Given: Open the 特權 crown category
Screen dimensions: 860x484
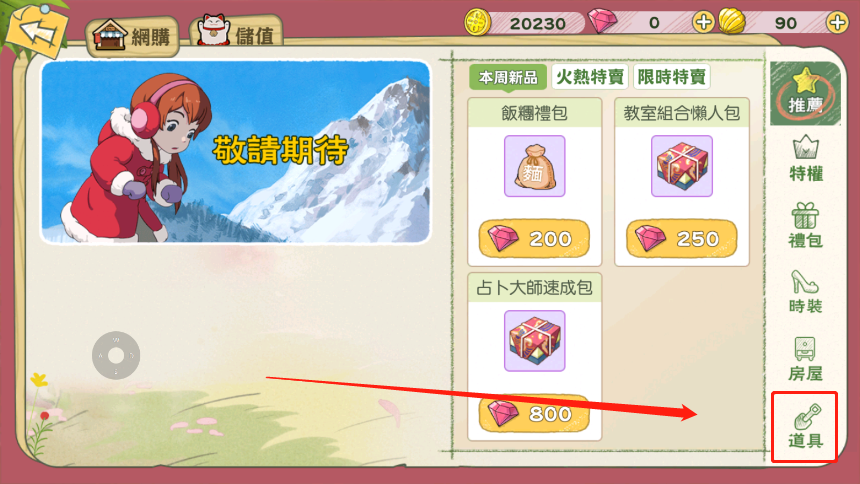Looking at the screenshot, I should [805, 158].
